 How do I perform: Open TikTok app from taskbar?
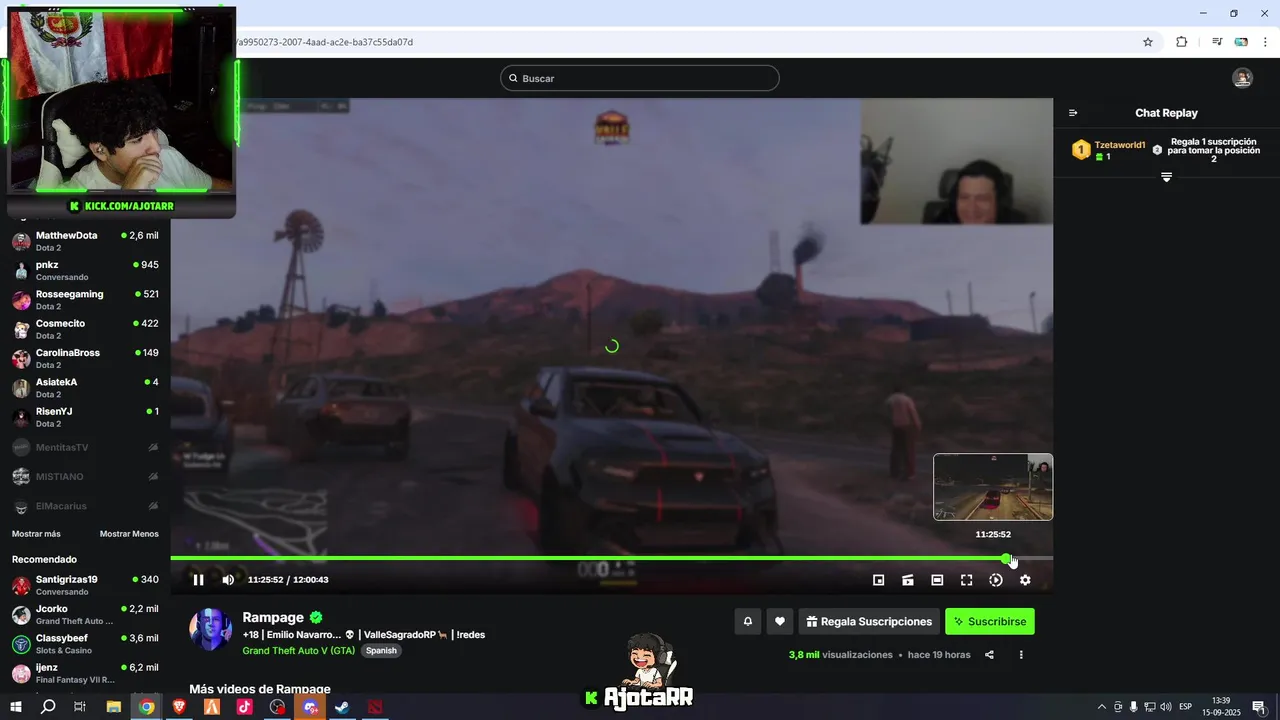point(244,707)
